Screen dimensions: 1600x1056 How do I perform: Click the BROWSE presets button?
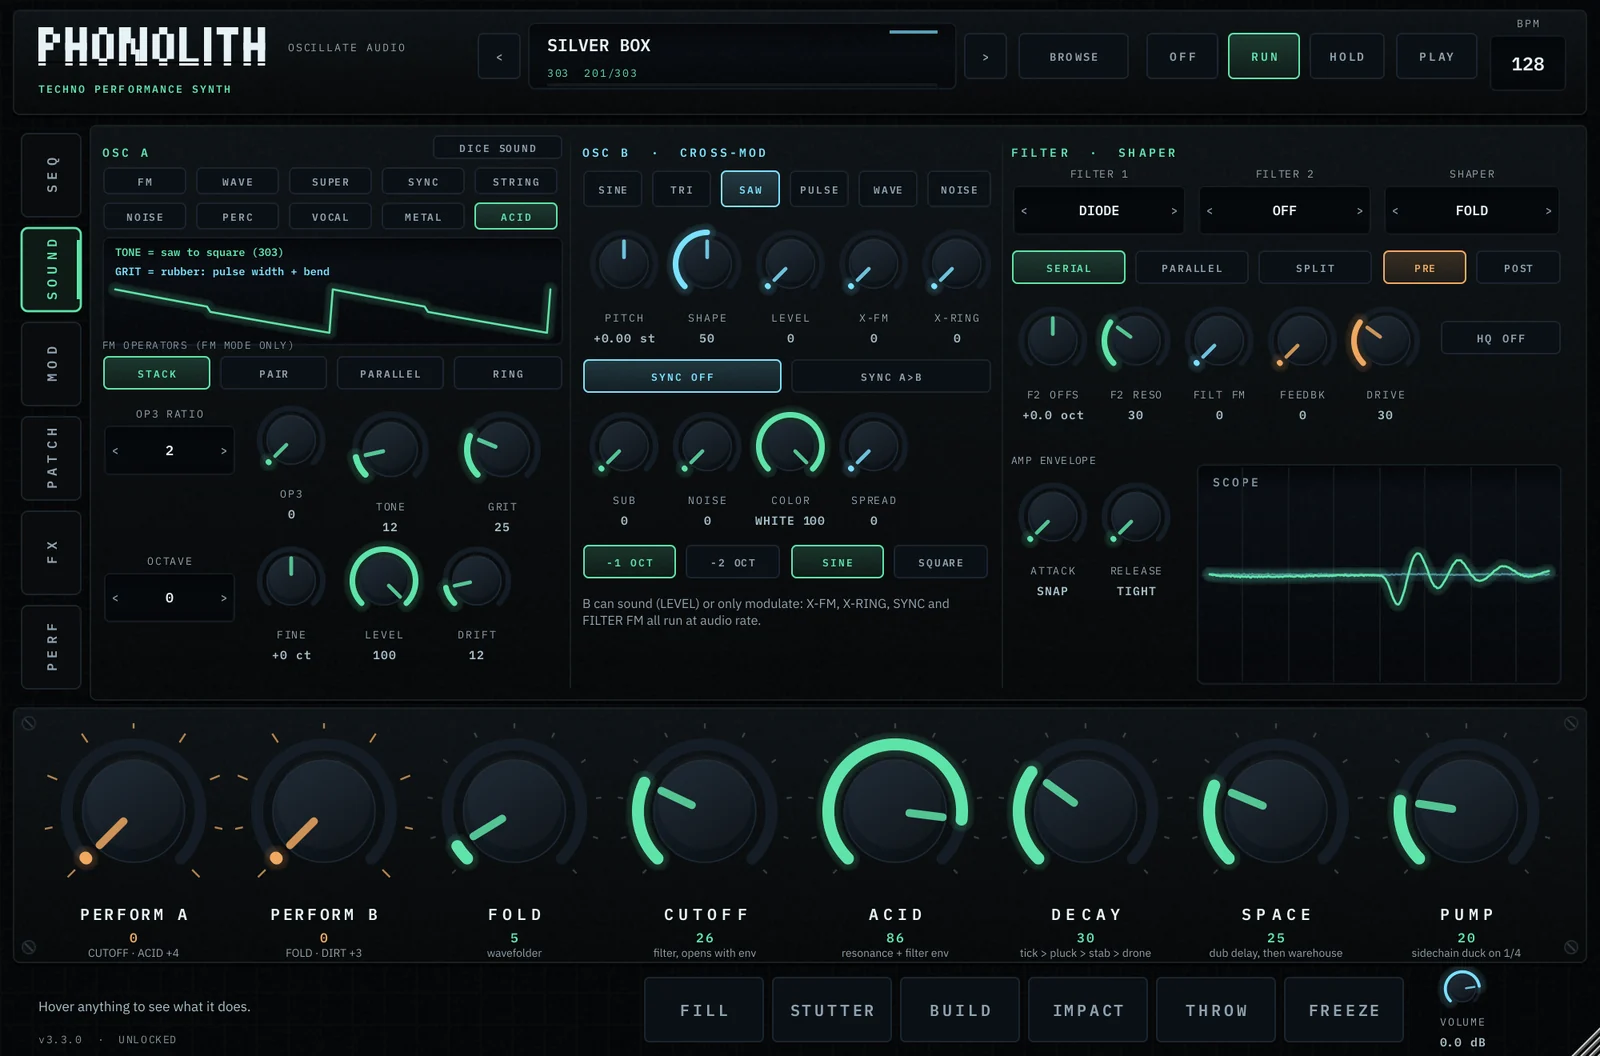[1074, 56]
